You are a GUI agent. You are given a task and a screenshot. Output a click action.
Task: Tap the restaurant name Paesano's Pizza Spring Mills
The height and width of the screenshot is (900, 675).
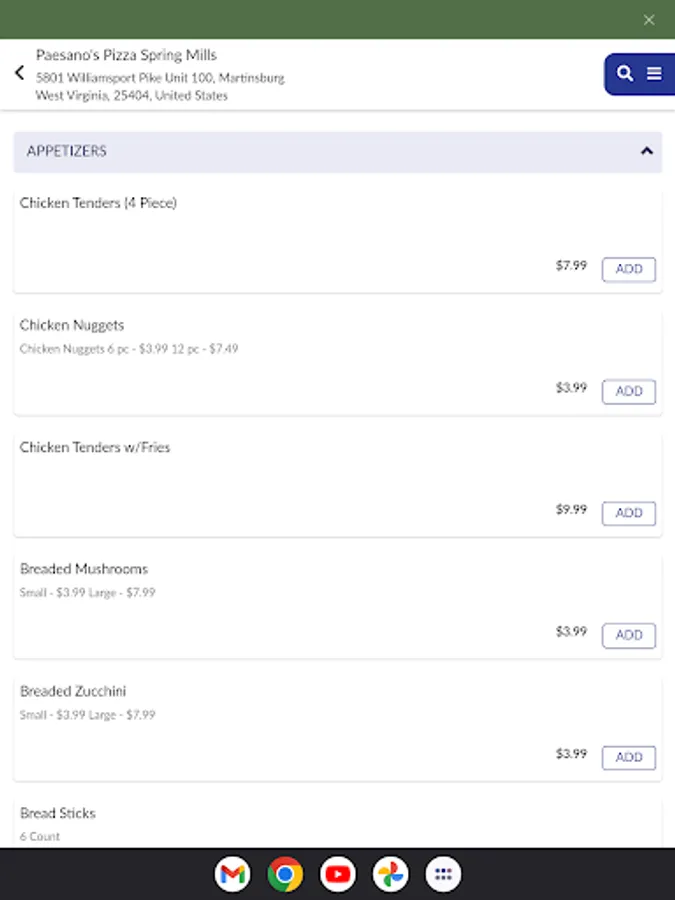click(126, 54)
